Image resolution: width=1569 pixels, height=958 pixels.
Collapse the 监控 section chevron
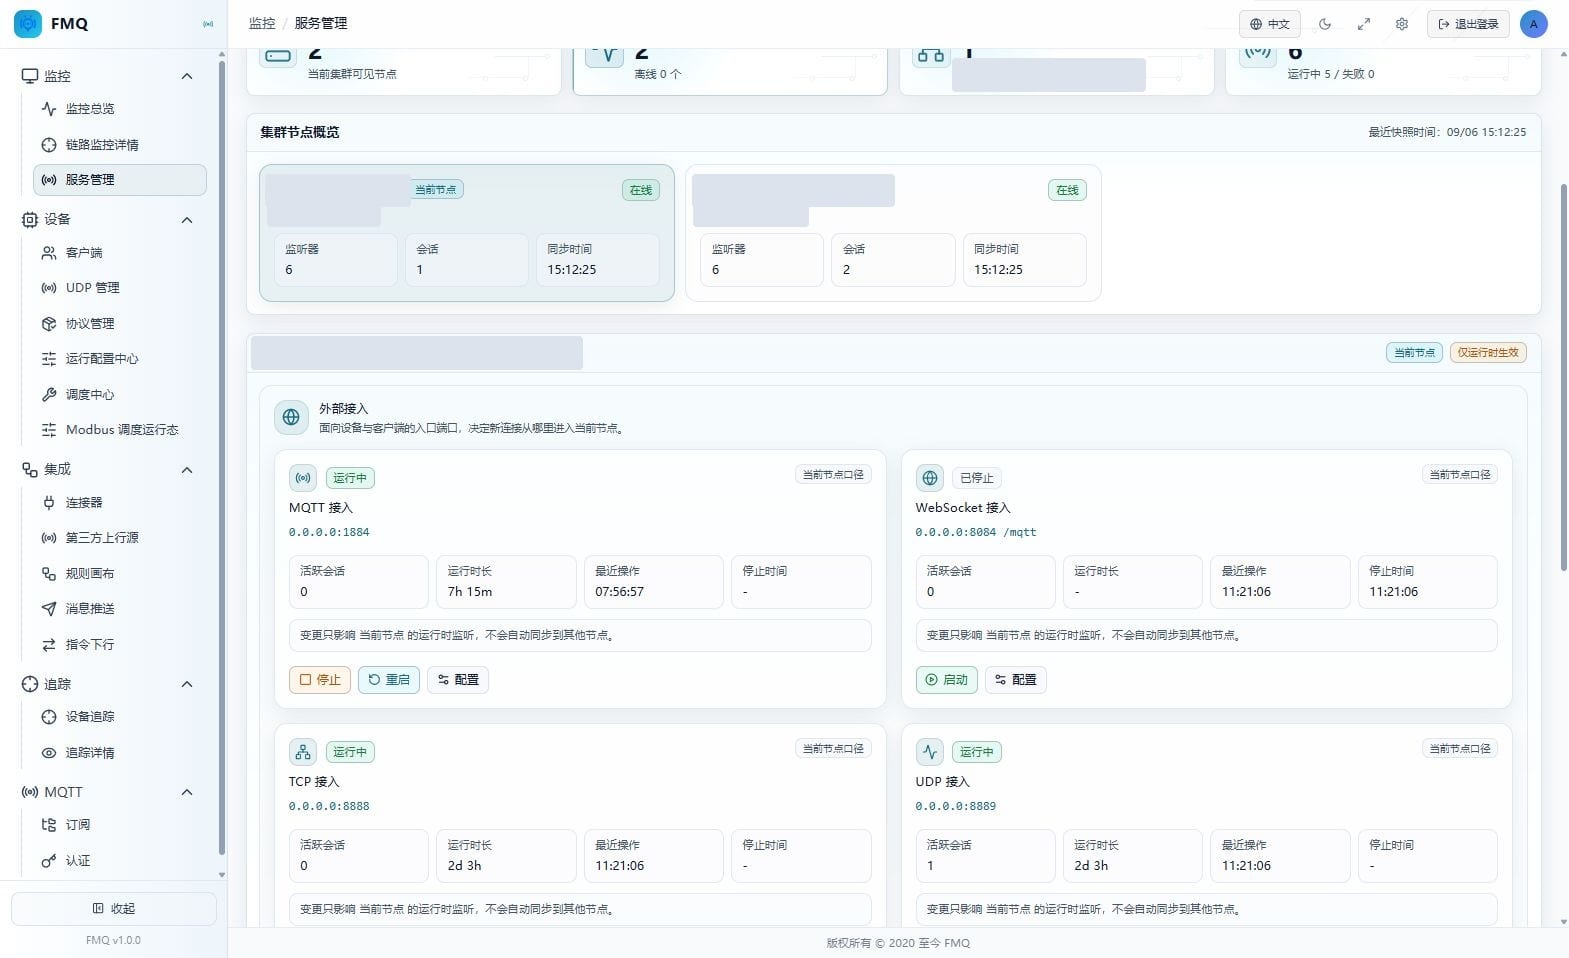pyautogui.click(x=187, y=76)
